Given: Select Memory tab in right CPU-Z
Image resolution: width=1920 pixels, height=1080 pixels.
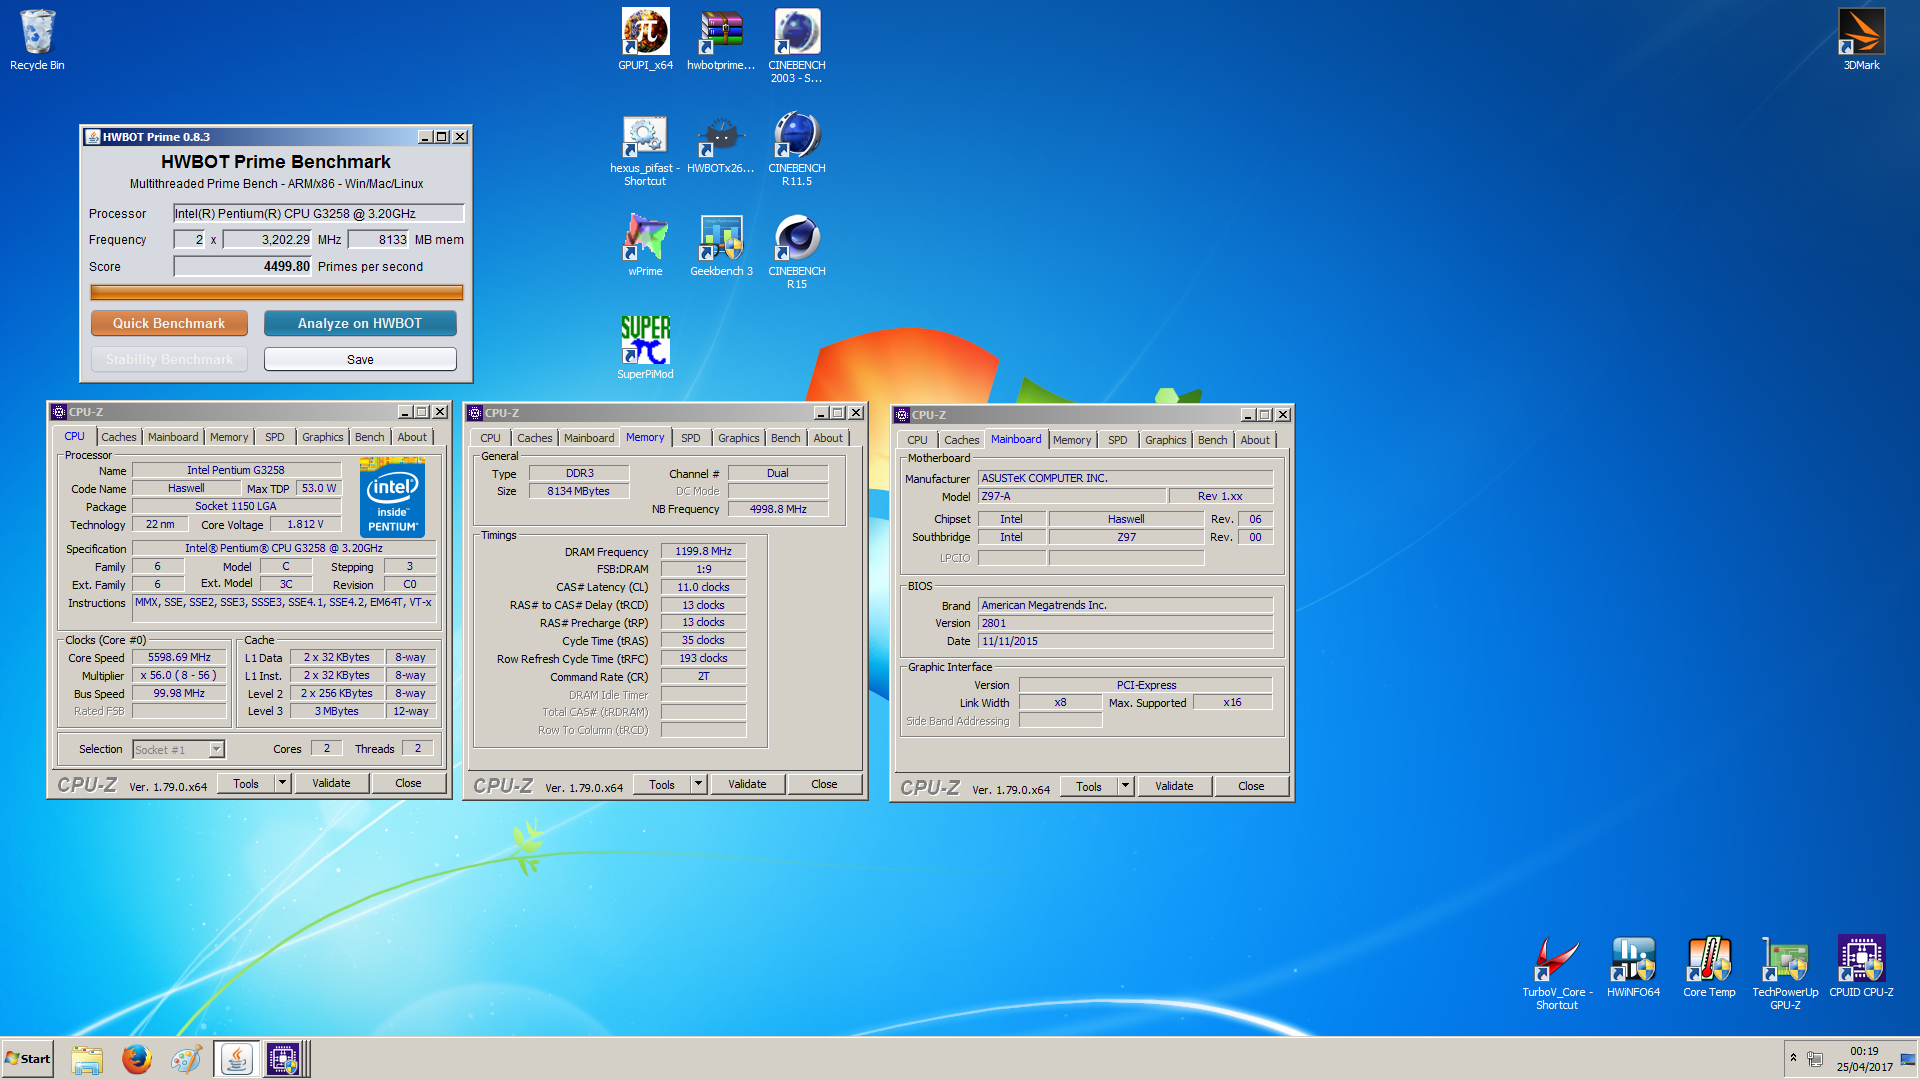Looking at the screenshot, I should pyautogui.click(x=1072, y=440).
